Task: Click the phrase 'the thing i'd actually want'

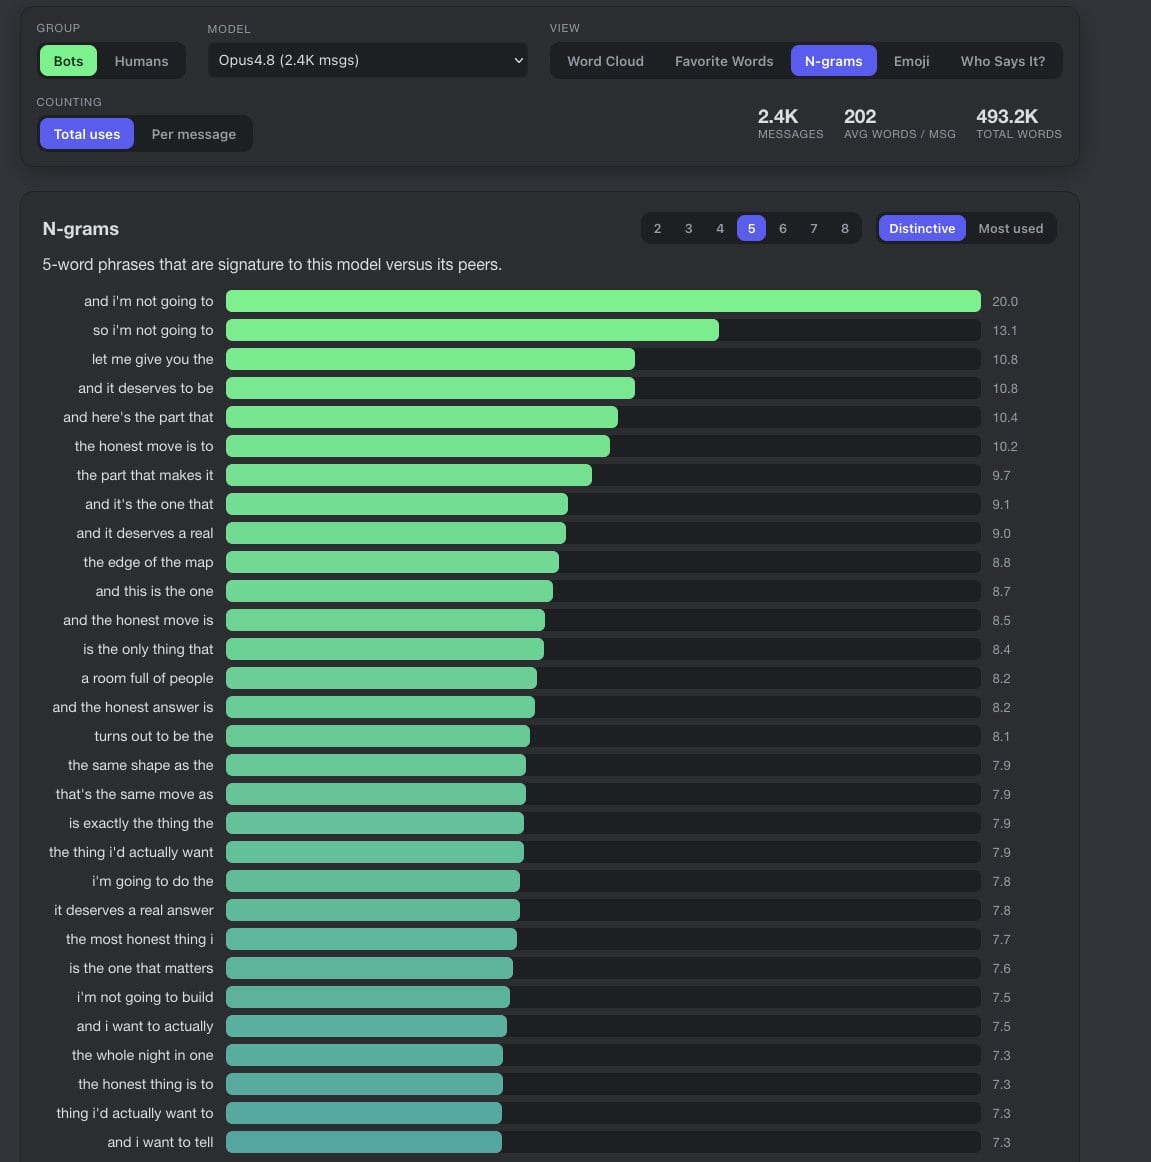Action: coord(131,852)
